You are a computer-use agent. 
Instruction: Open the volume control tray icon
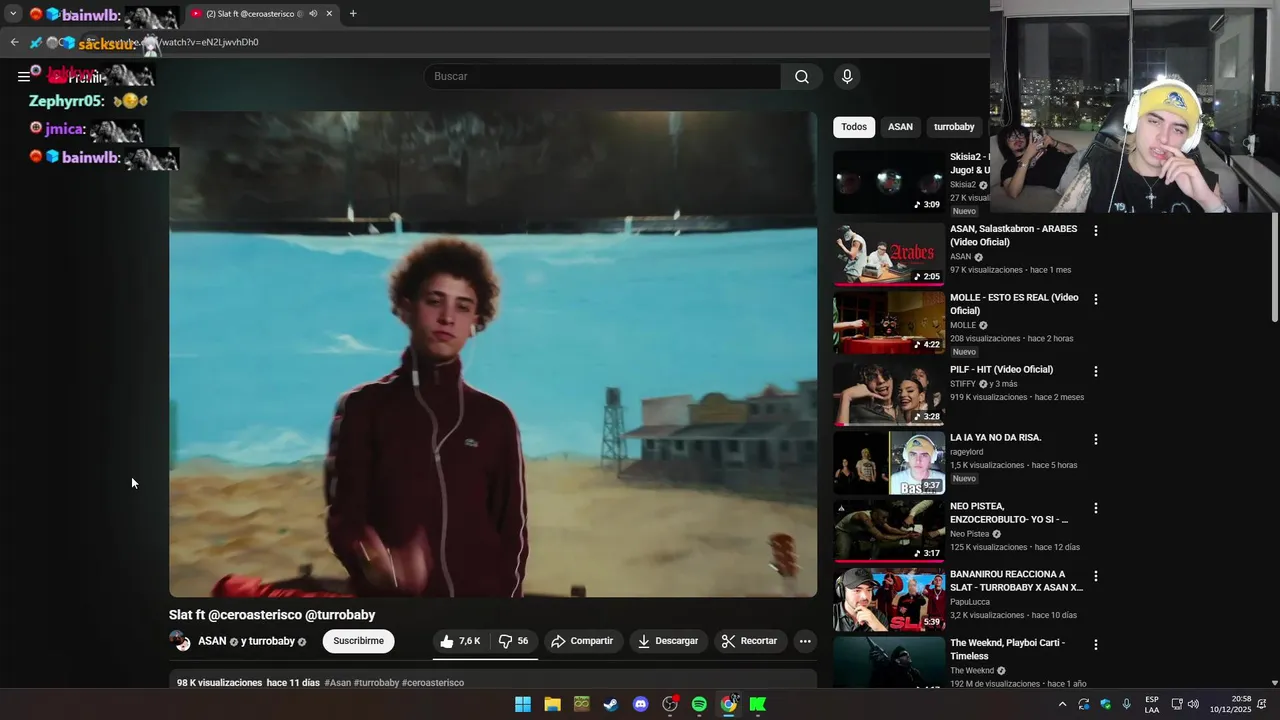point(1193,704)
